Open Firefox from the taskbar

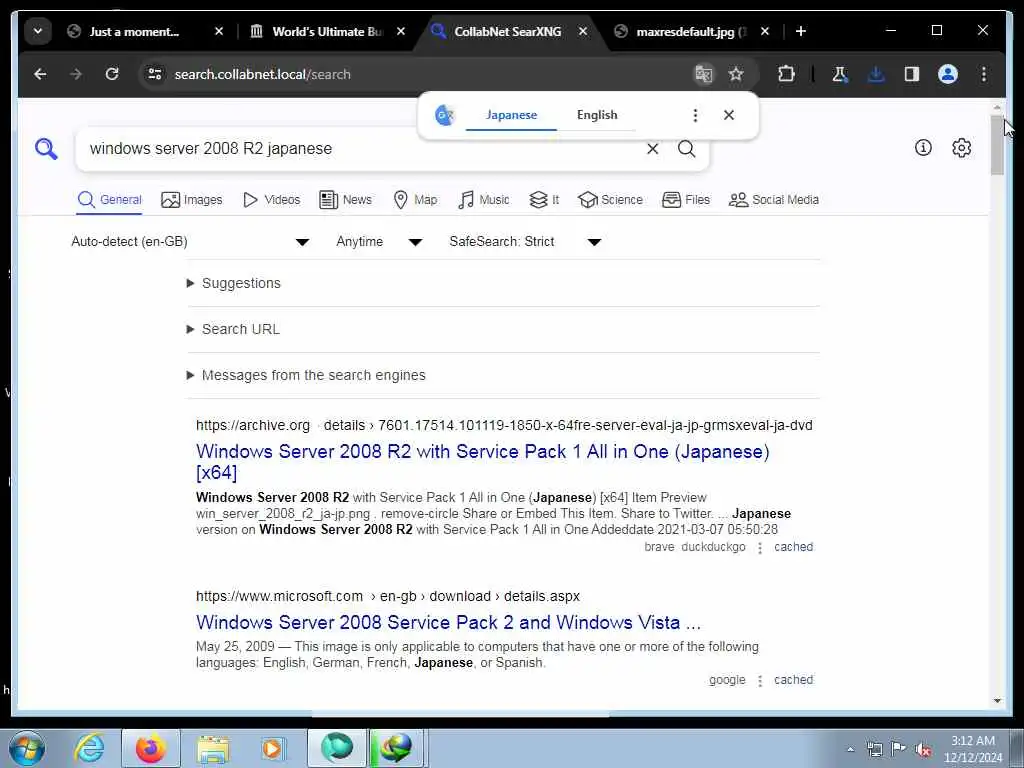[x=150, y=748]
